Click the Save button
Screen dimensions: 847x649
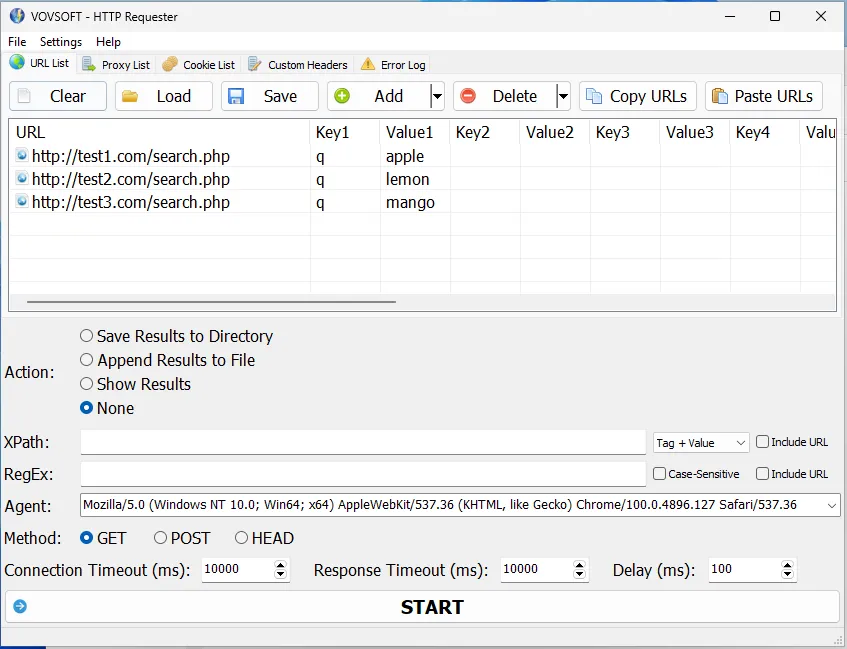pyautogui.click(x=270, y=96)
